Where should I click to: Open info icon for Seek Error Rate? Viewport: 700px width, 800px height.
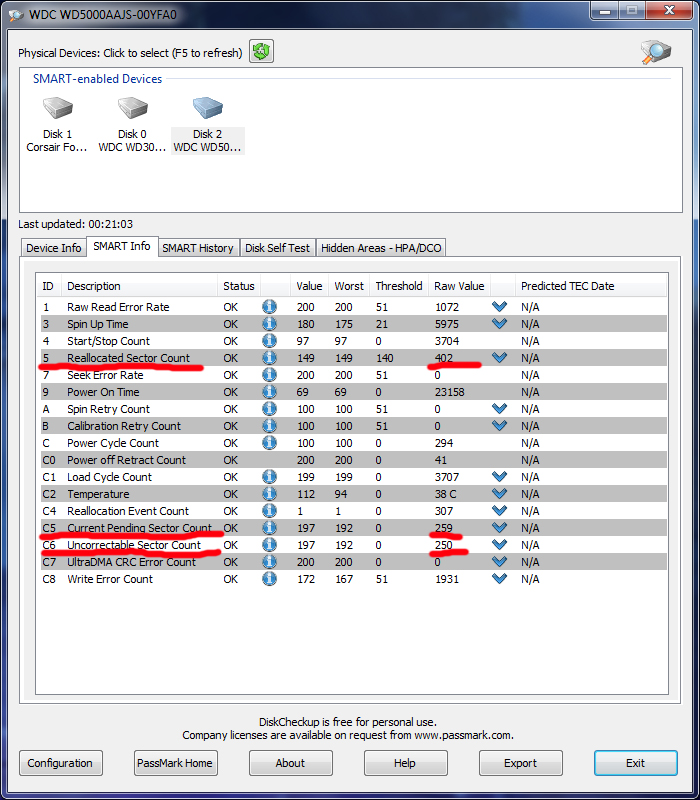(x=269, y=375)
